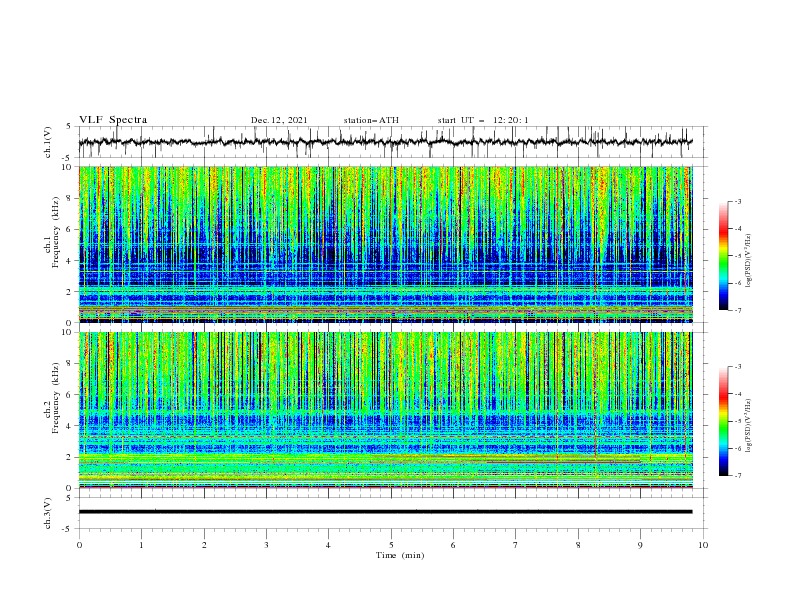The height and width of the screenshot is (612, 792).
Task: Click the ch.2 spectrogram colorbar
Action: pos(723,421)
